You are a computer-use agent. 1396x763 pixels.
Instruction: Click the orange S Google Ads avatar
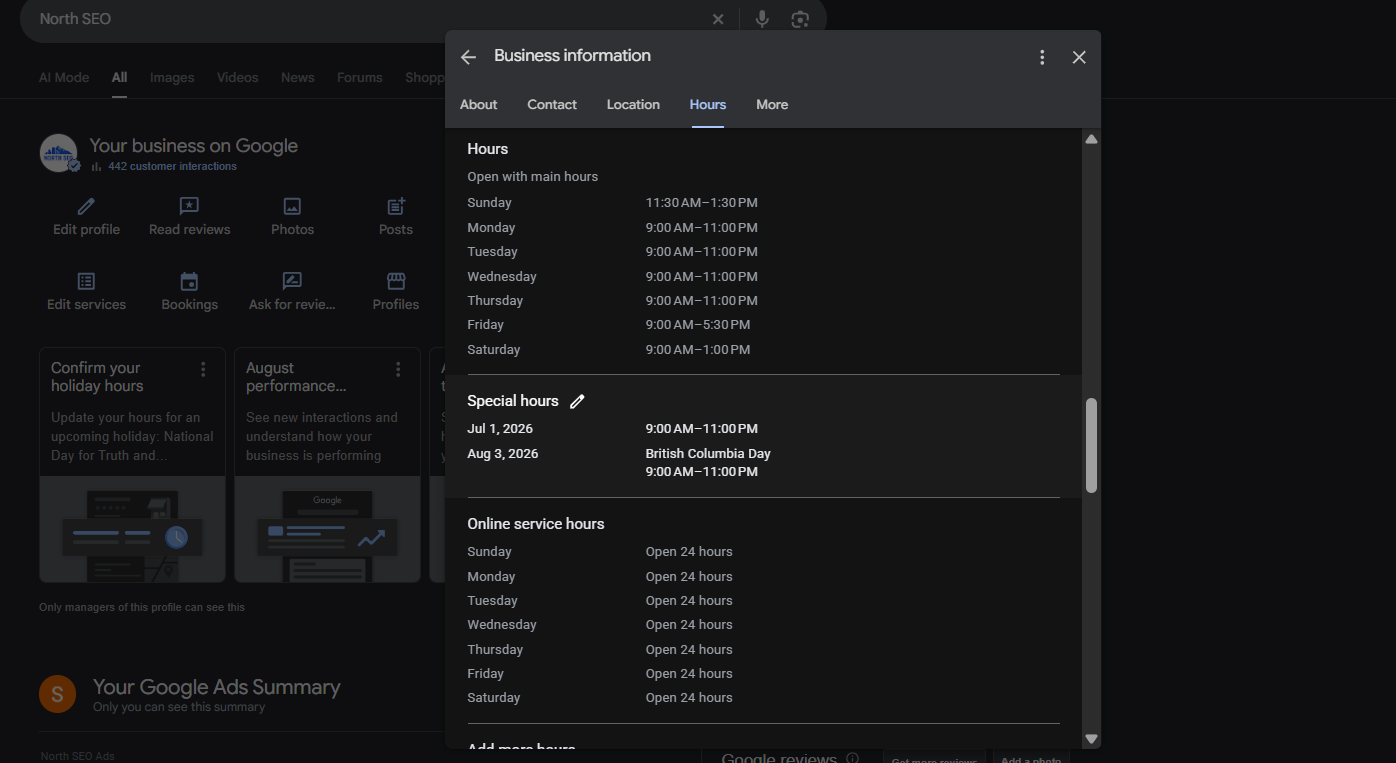tap(57, 694)
